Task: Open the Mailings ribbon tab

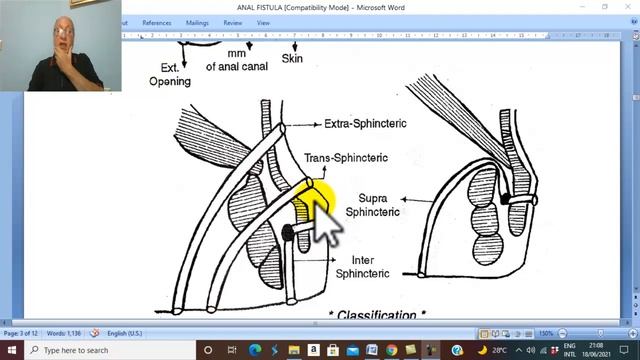Action: click(x=197, y=23)
